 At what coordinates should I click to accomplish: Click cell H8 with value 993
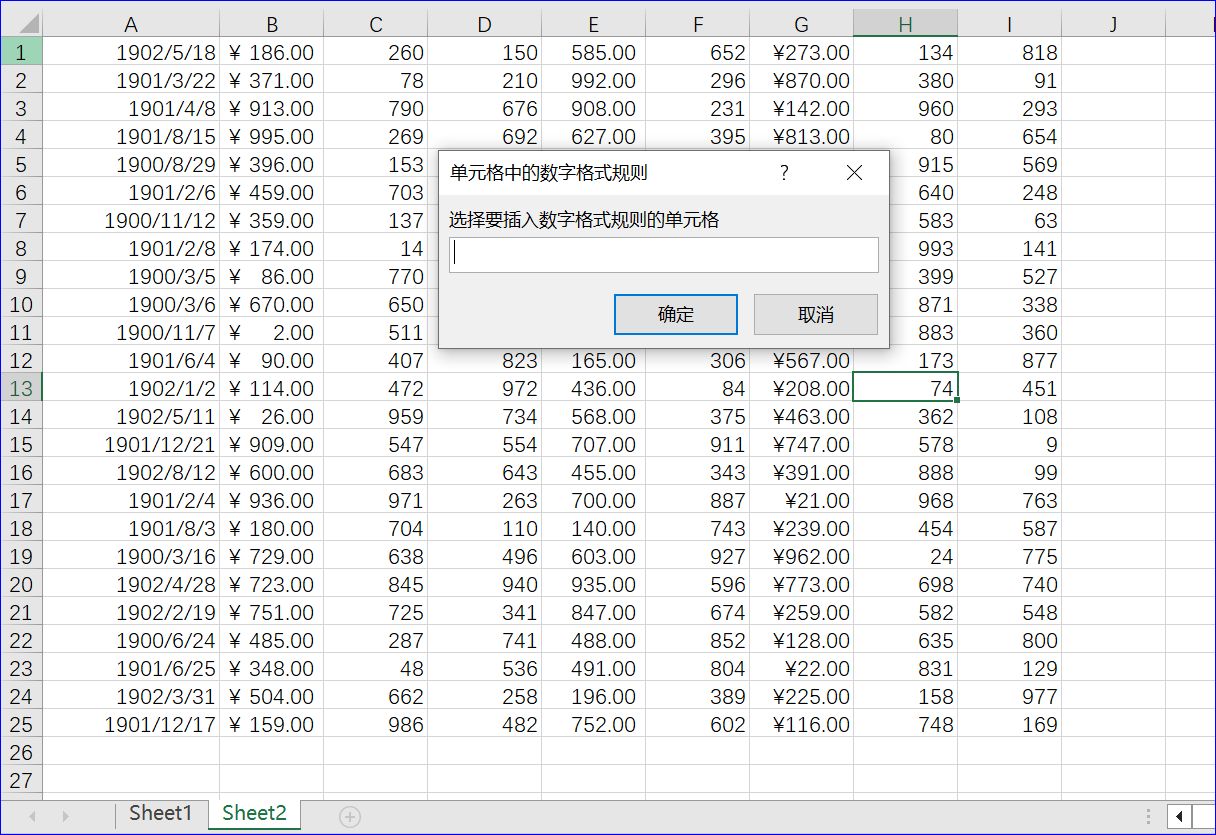pyautogui.click(x=923, y=248)
